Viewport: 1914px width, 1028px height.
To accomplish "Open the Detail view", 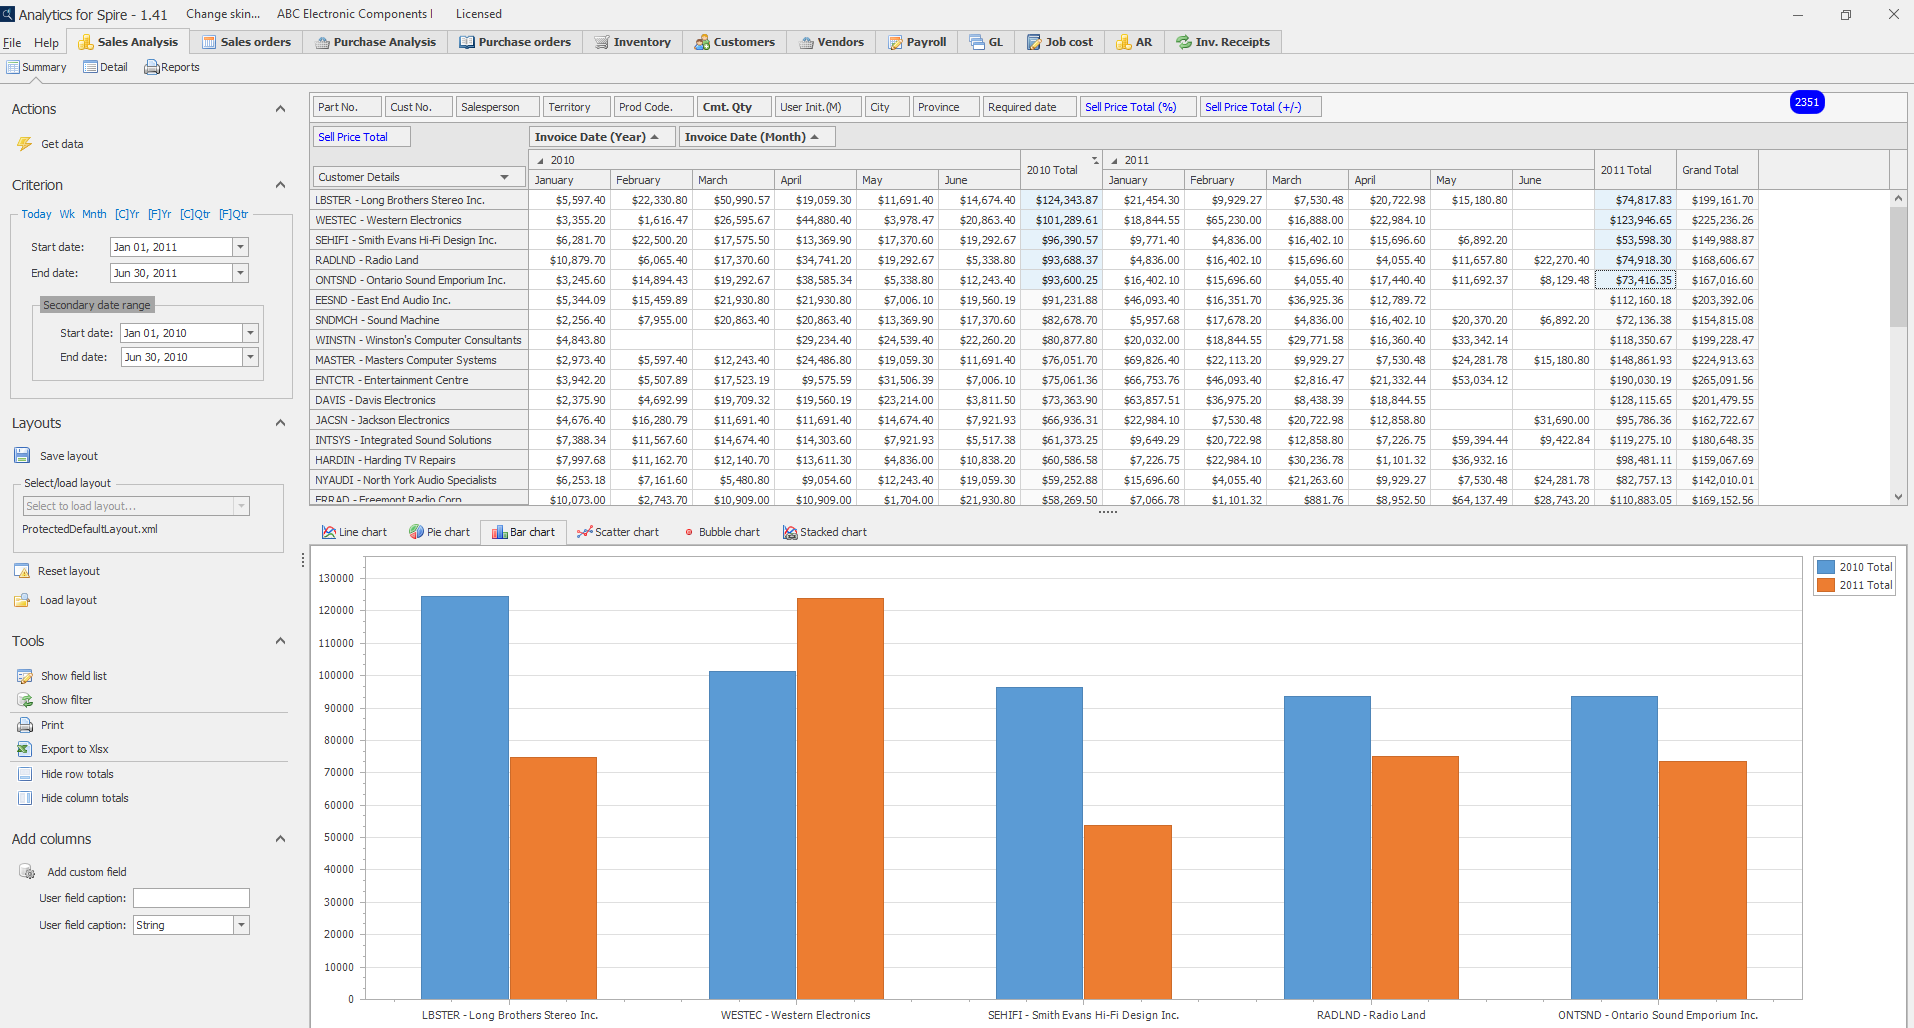I will tap(105, 67).
